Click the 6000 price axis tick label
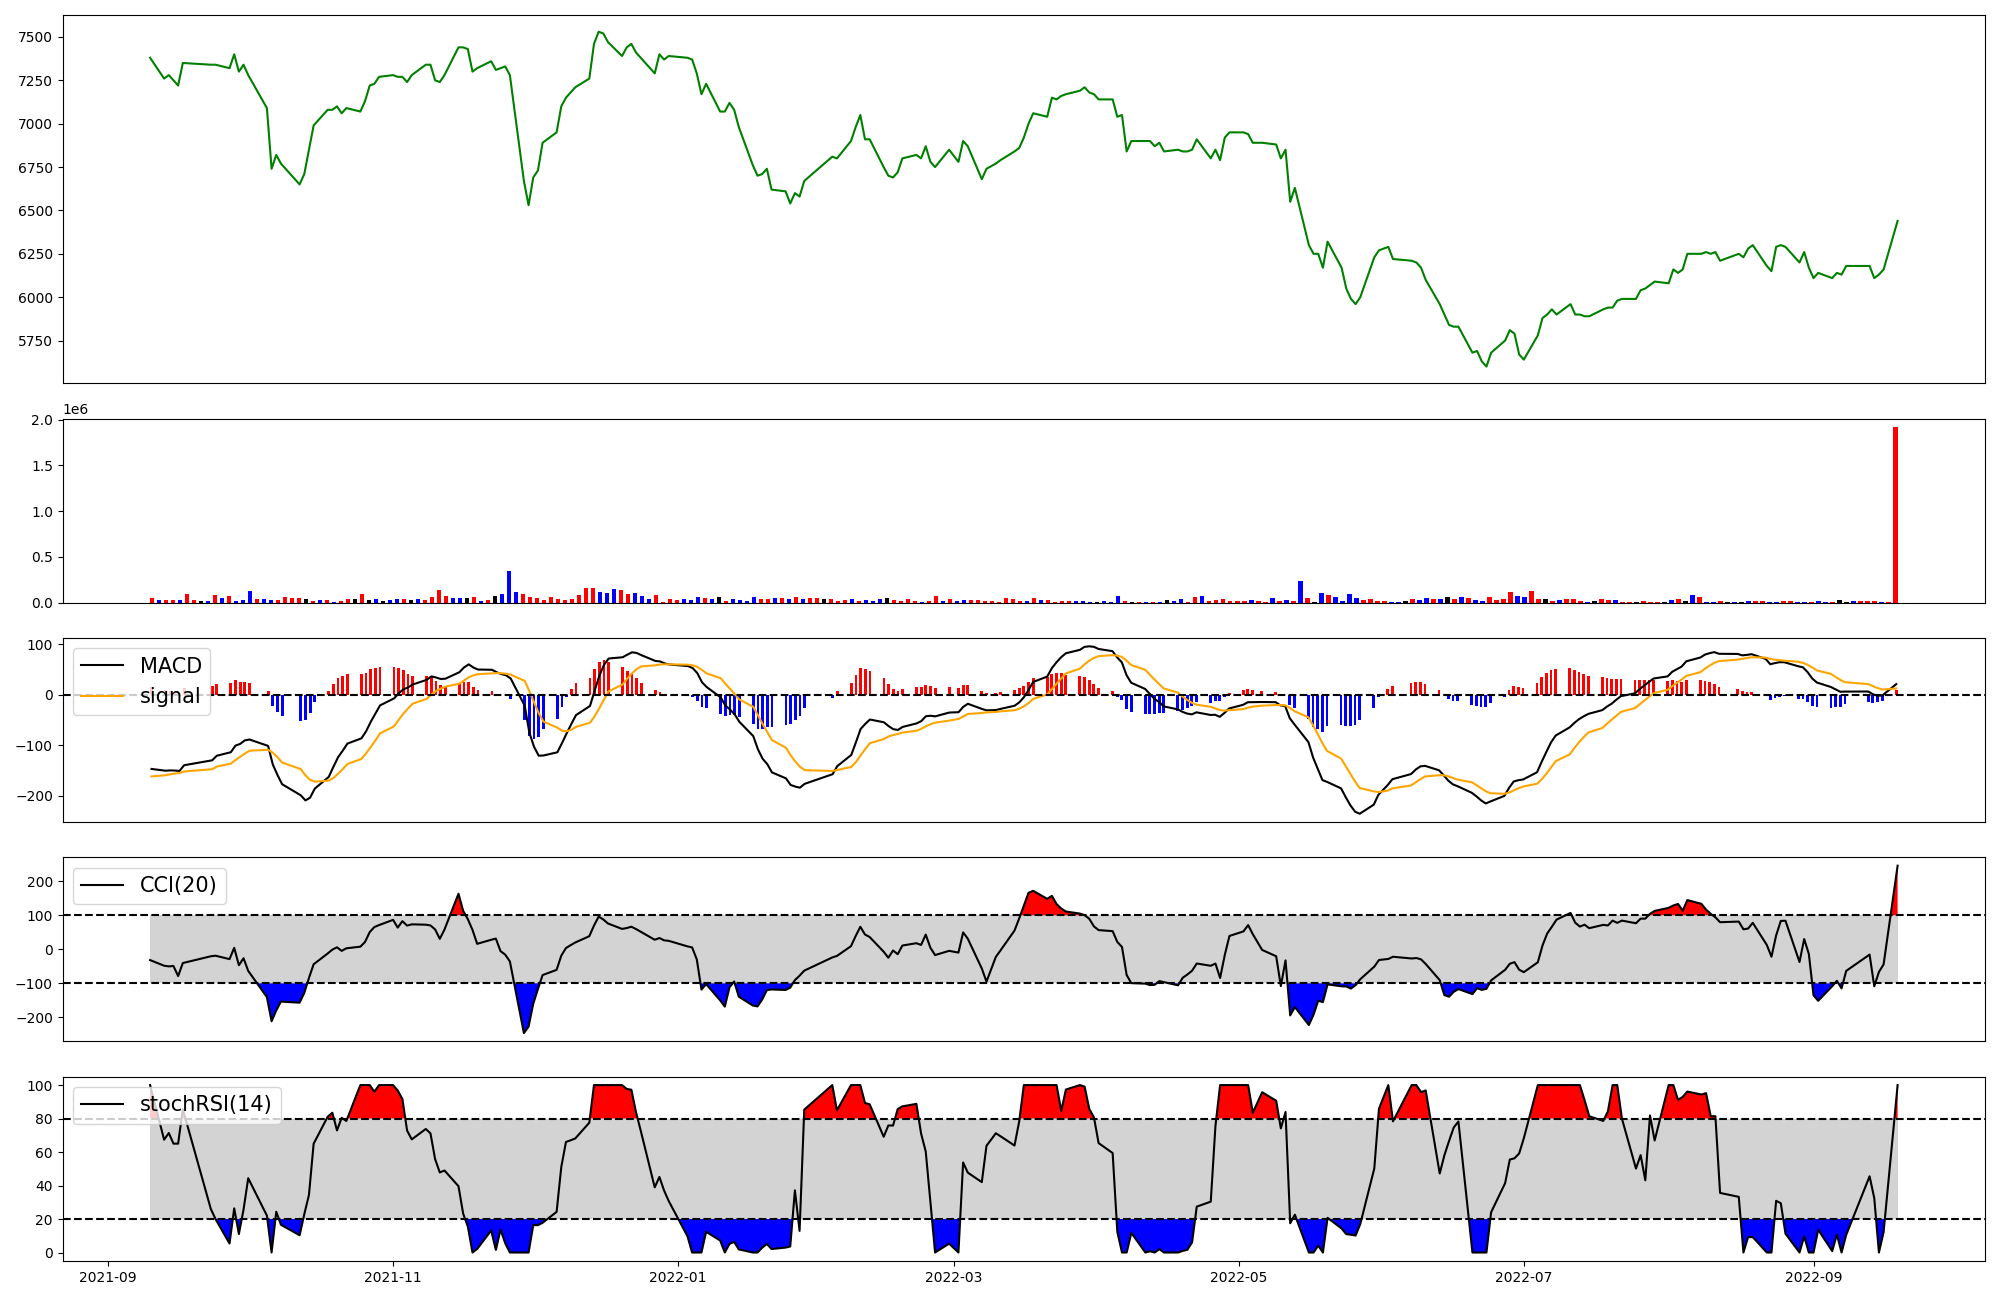This screenshot has width=2000, height=1300. (35, 298)
